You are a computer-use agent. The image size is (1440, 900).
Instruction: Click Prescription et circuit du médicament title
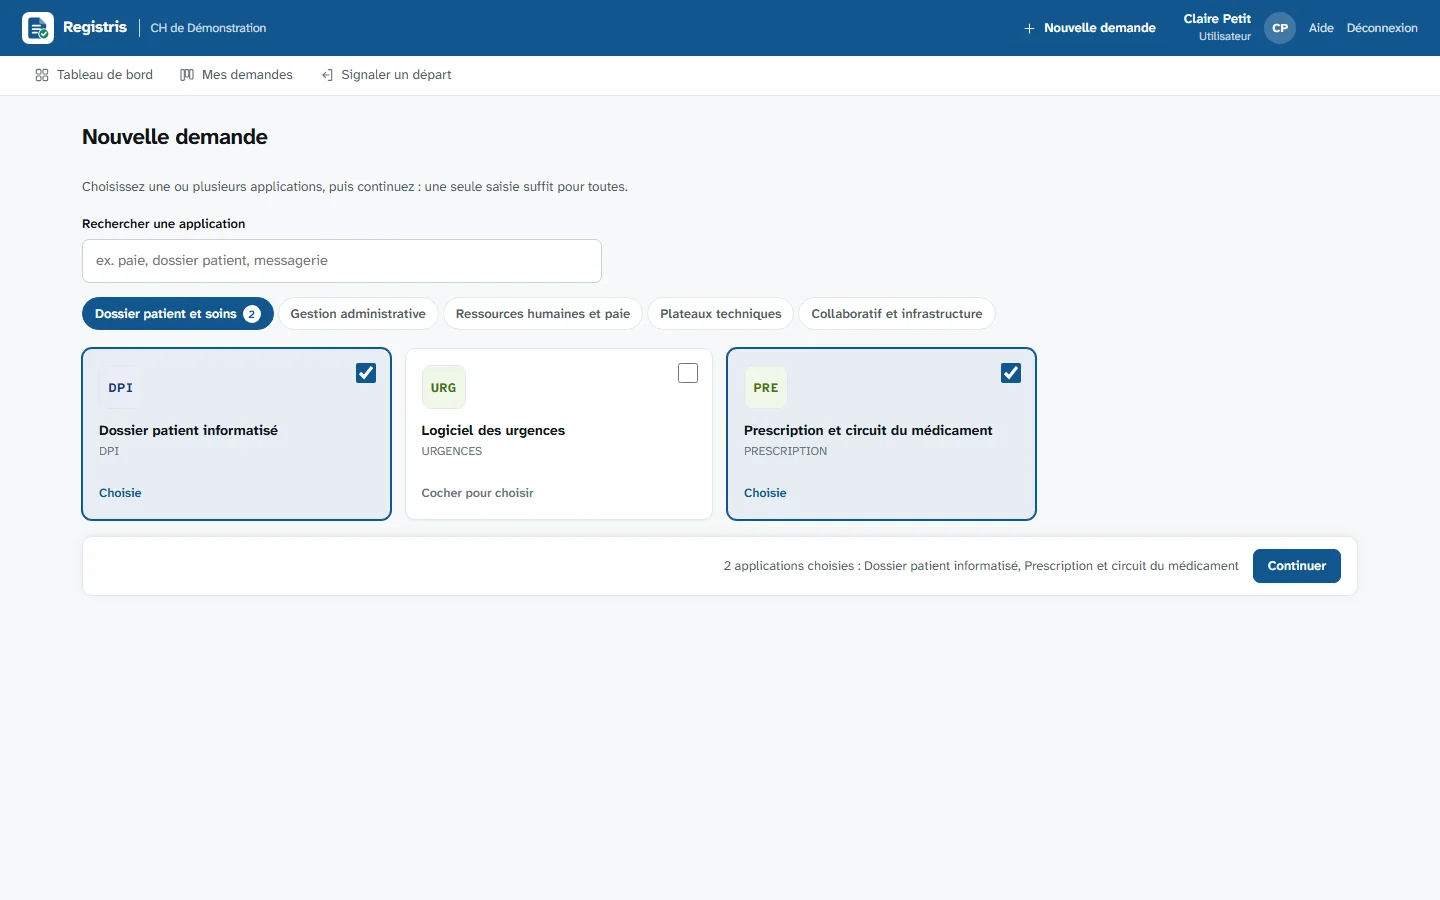coord(868,430)
